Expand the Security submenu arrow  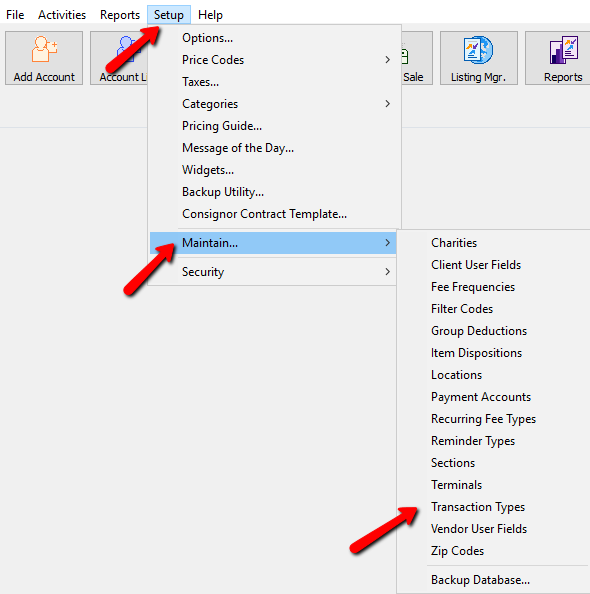click(387, 272)
